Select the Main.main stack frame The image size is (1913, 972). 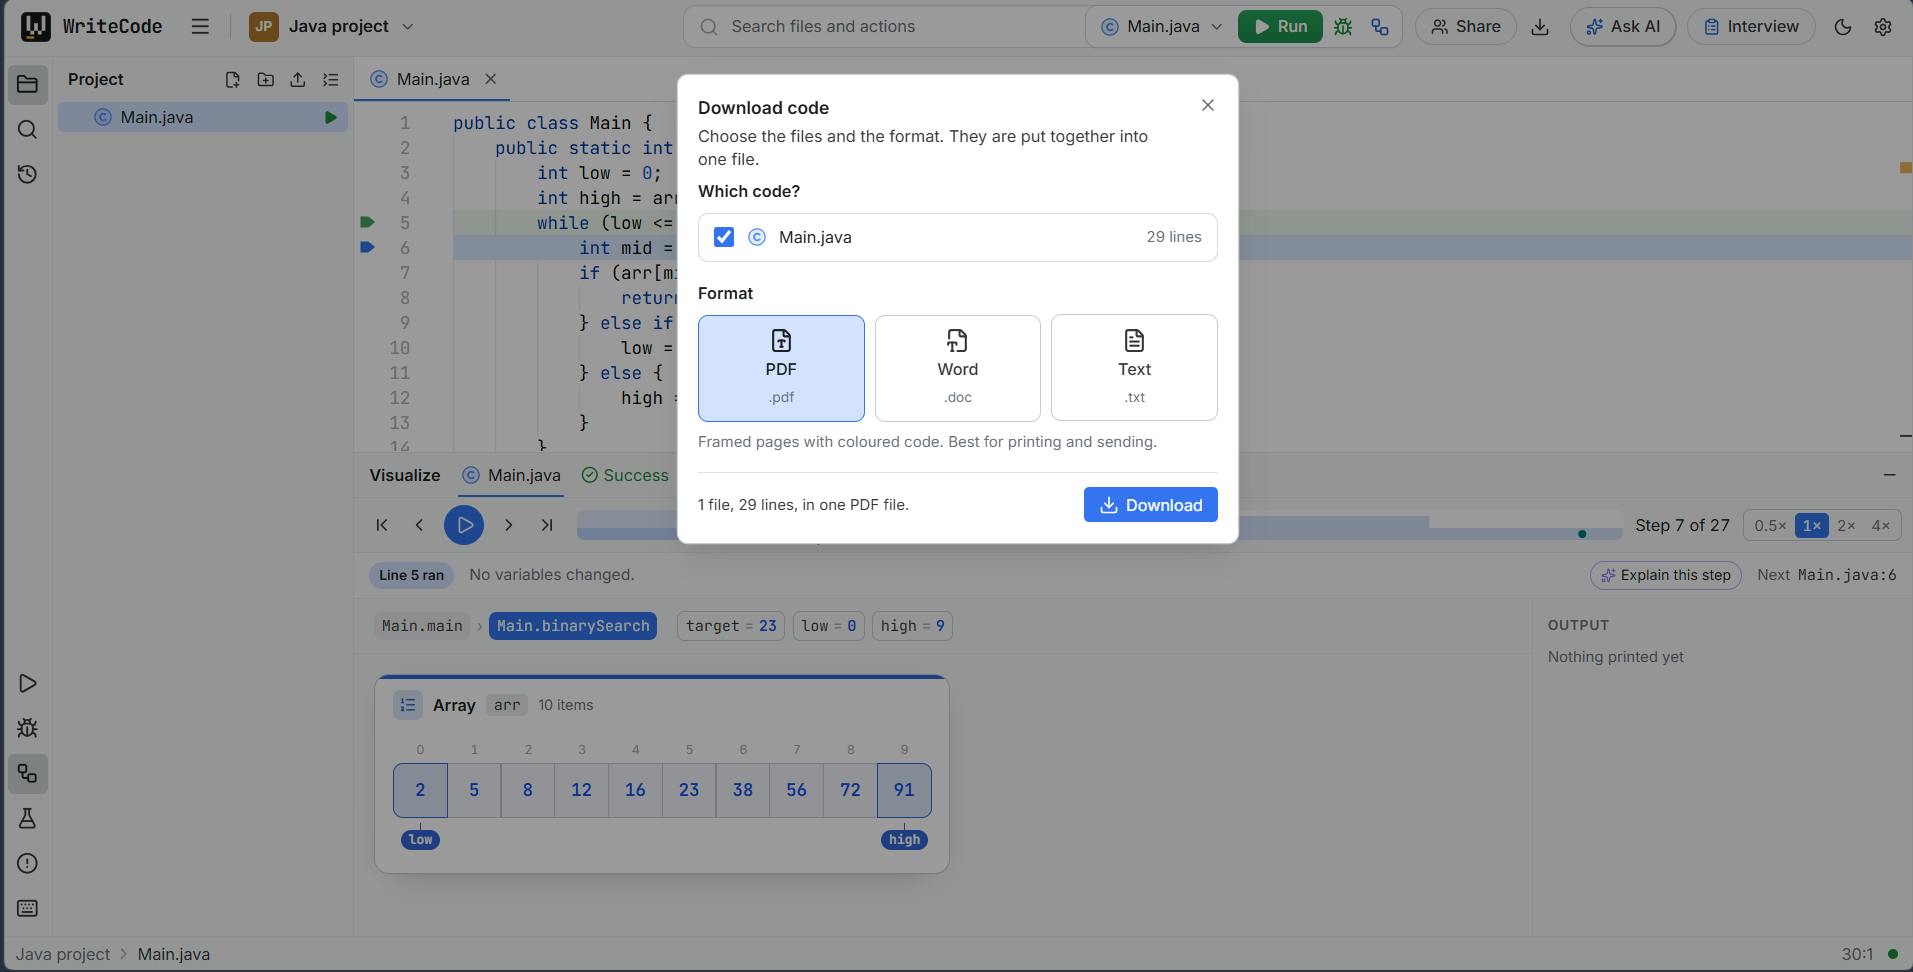422,626
